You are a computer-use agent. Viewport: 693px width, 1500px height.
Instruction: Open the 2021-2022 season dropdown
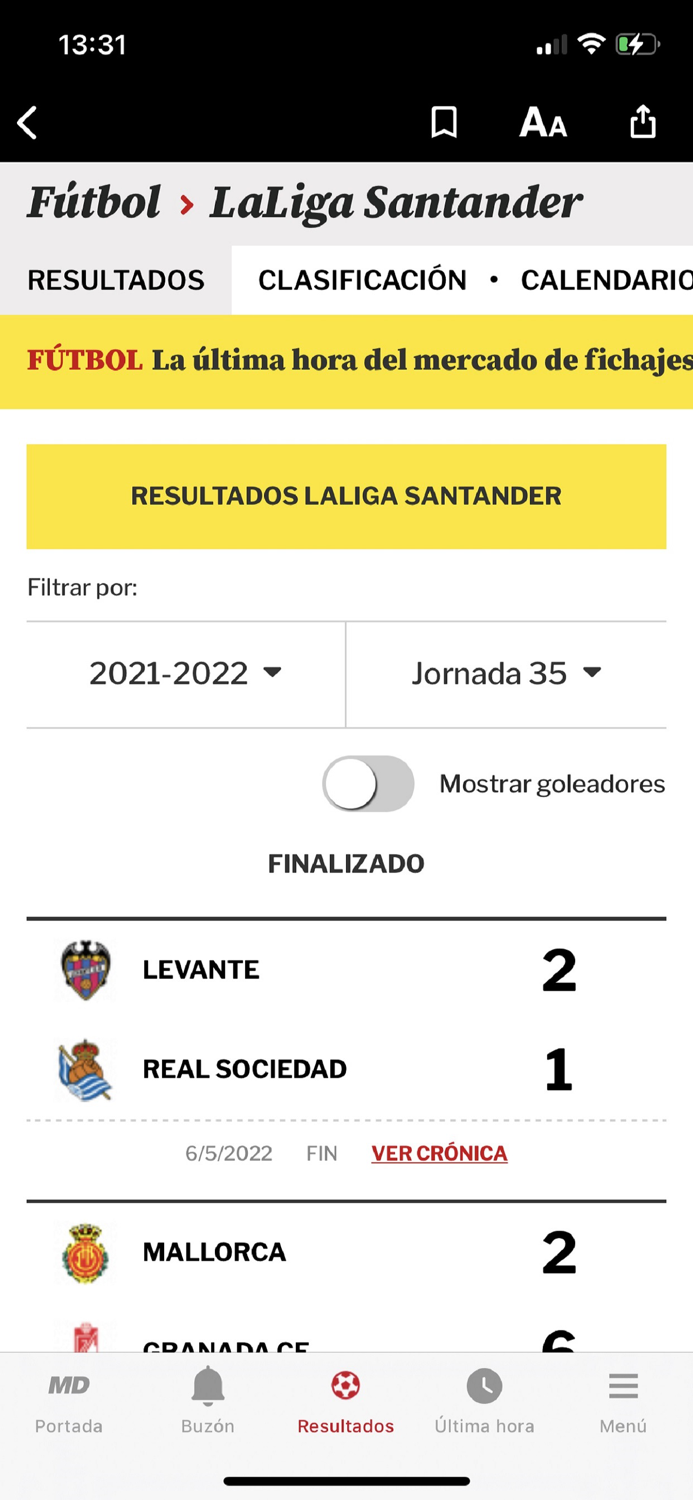coord(185,673)
